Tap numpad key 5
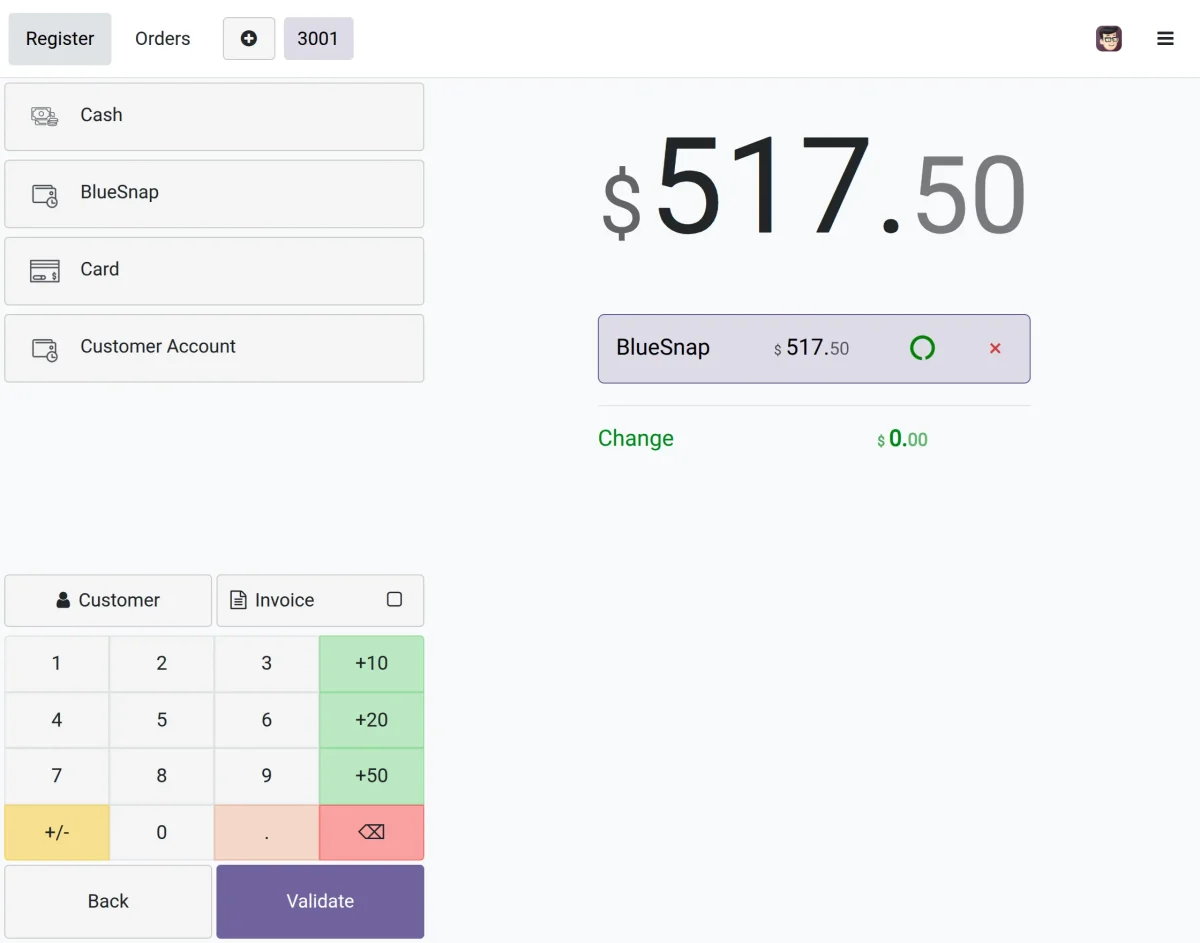The width and height of the screenshot is (1200, 943). 162,720
